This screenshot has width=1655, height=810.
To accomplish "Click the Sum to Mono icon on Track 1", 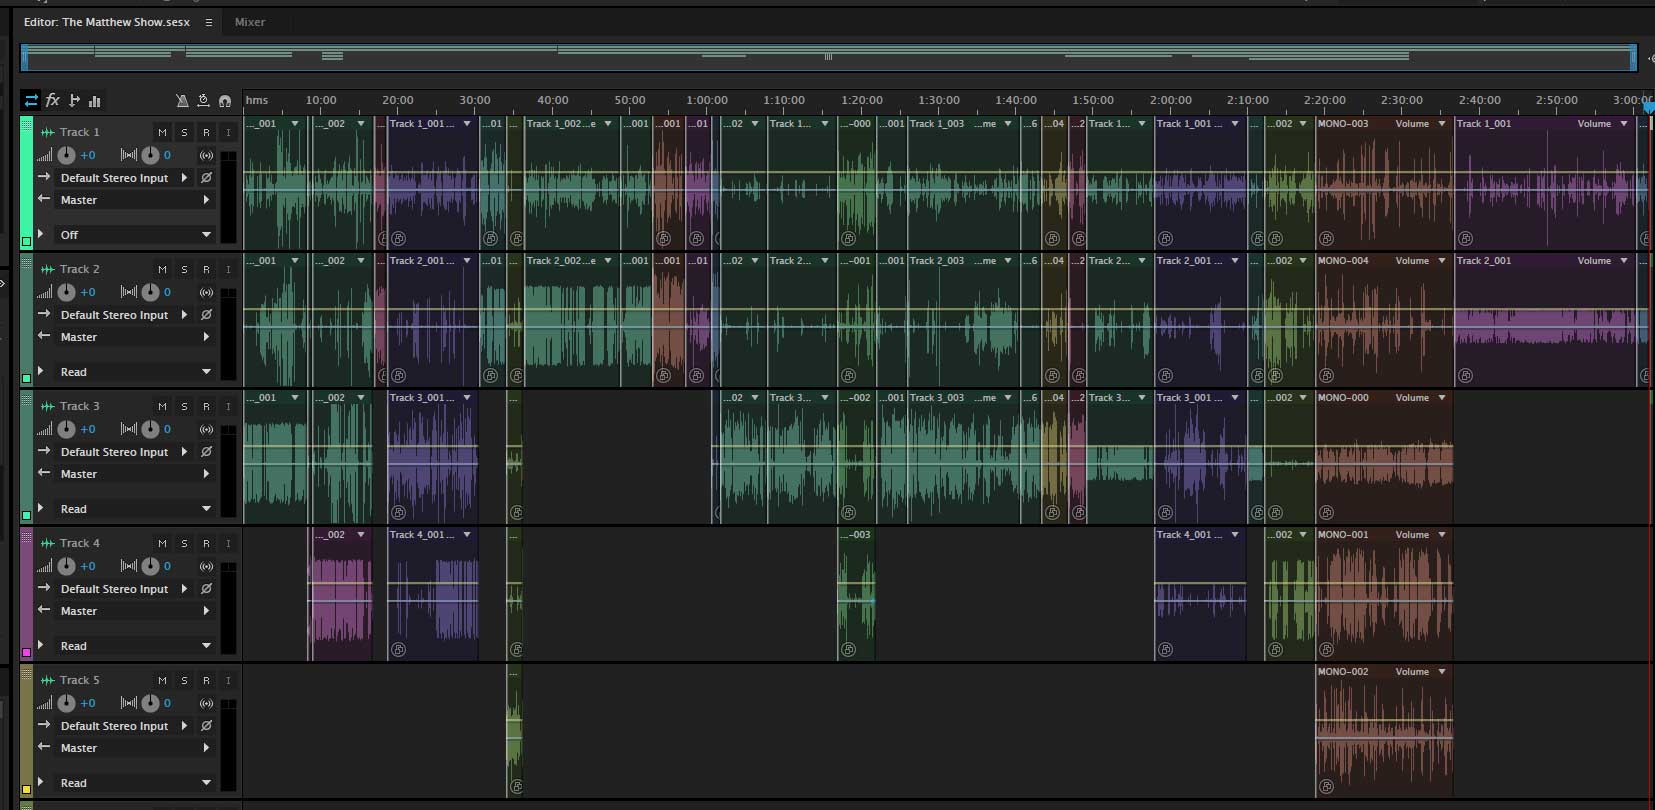I will point(206,155).
